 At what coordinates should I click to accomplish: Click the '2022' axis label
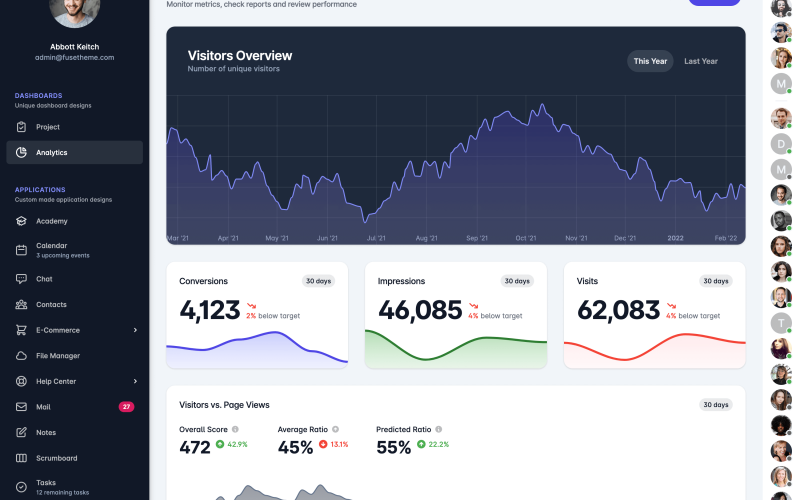point(676,238)
